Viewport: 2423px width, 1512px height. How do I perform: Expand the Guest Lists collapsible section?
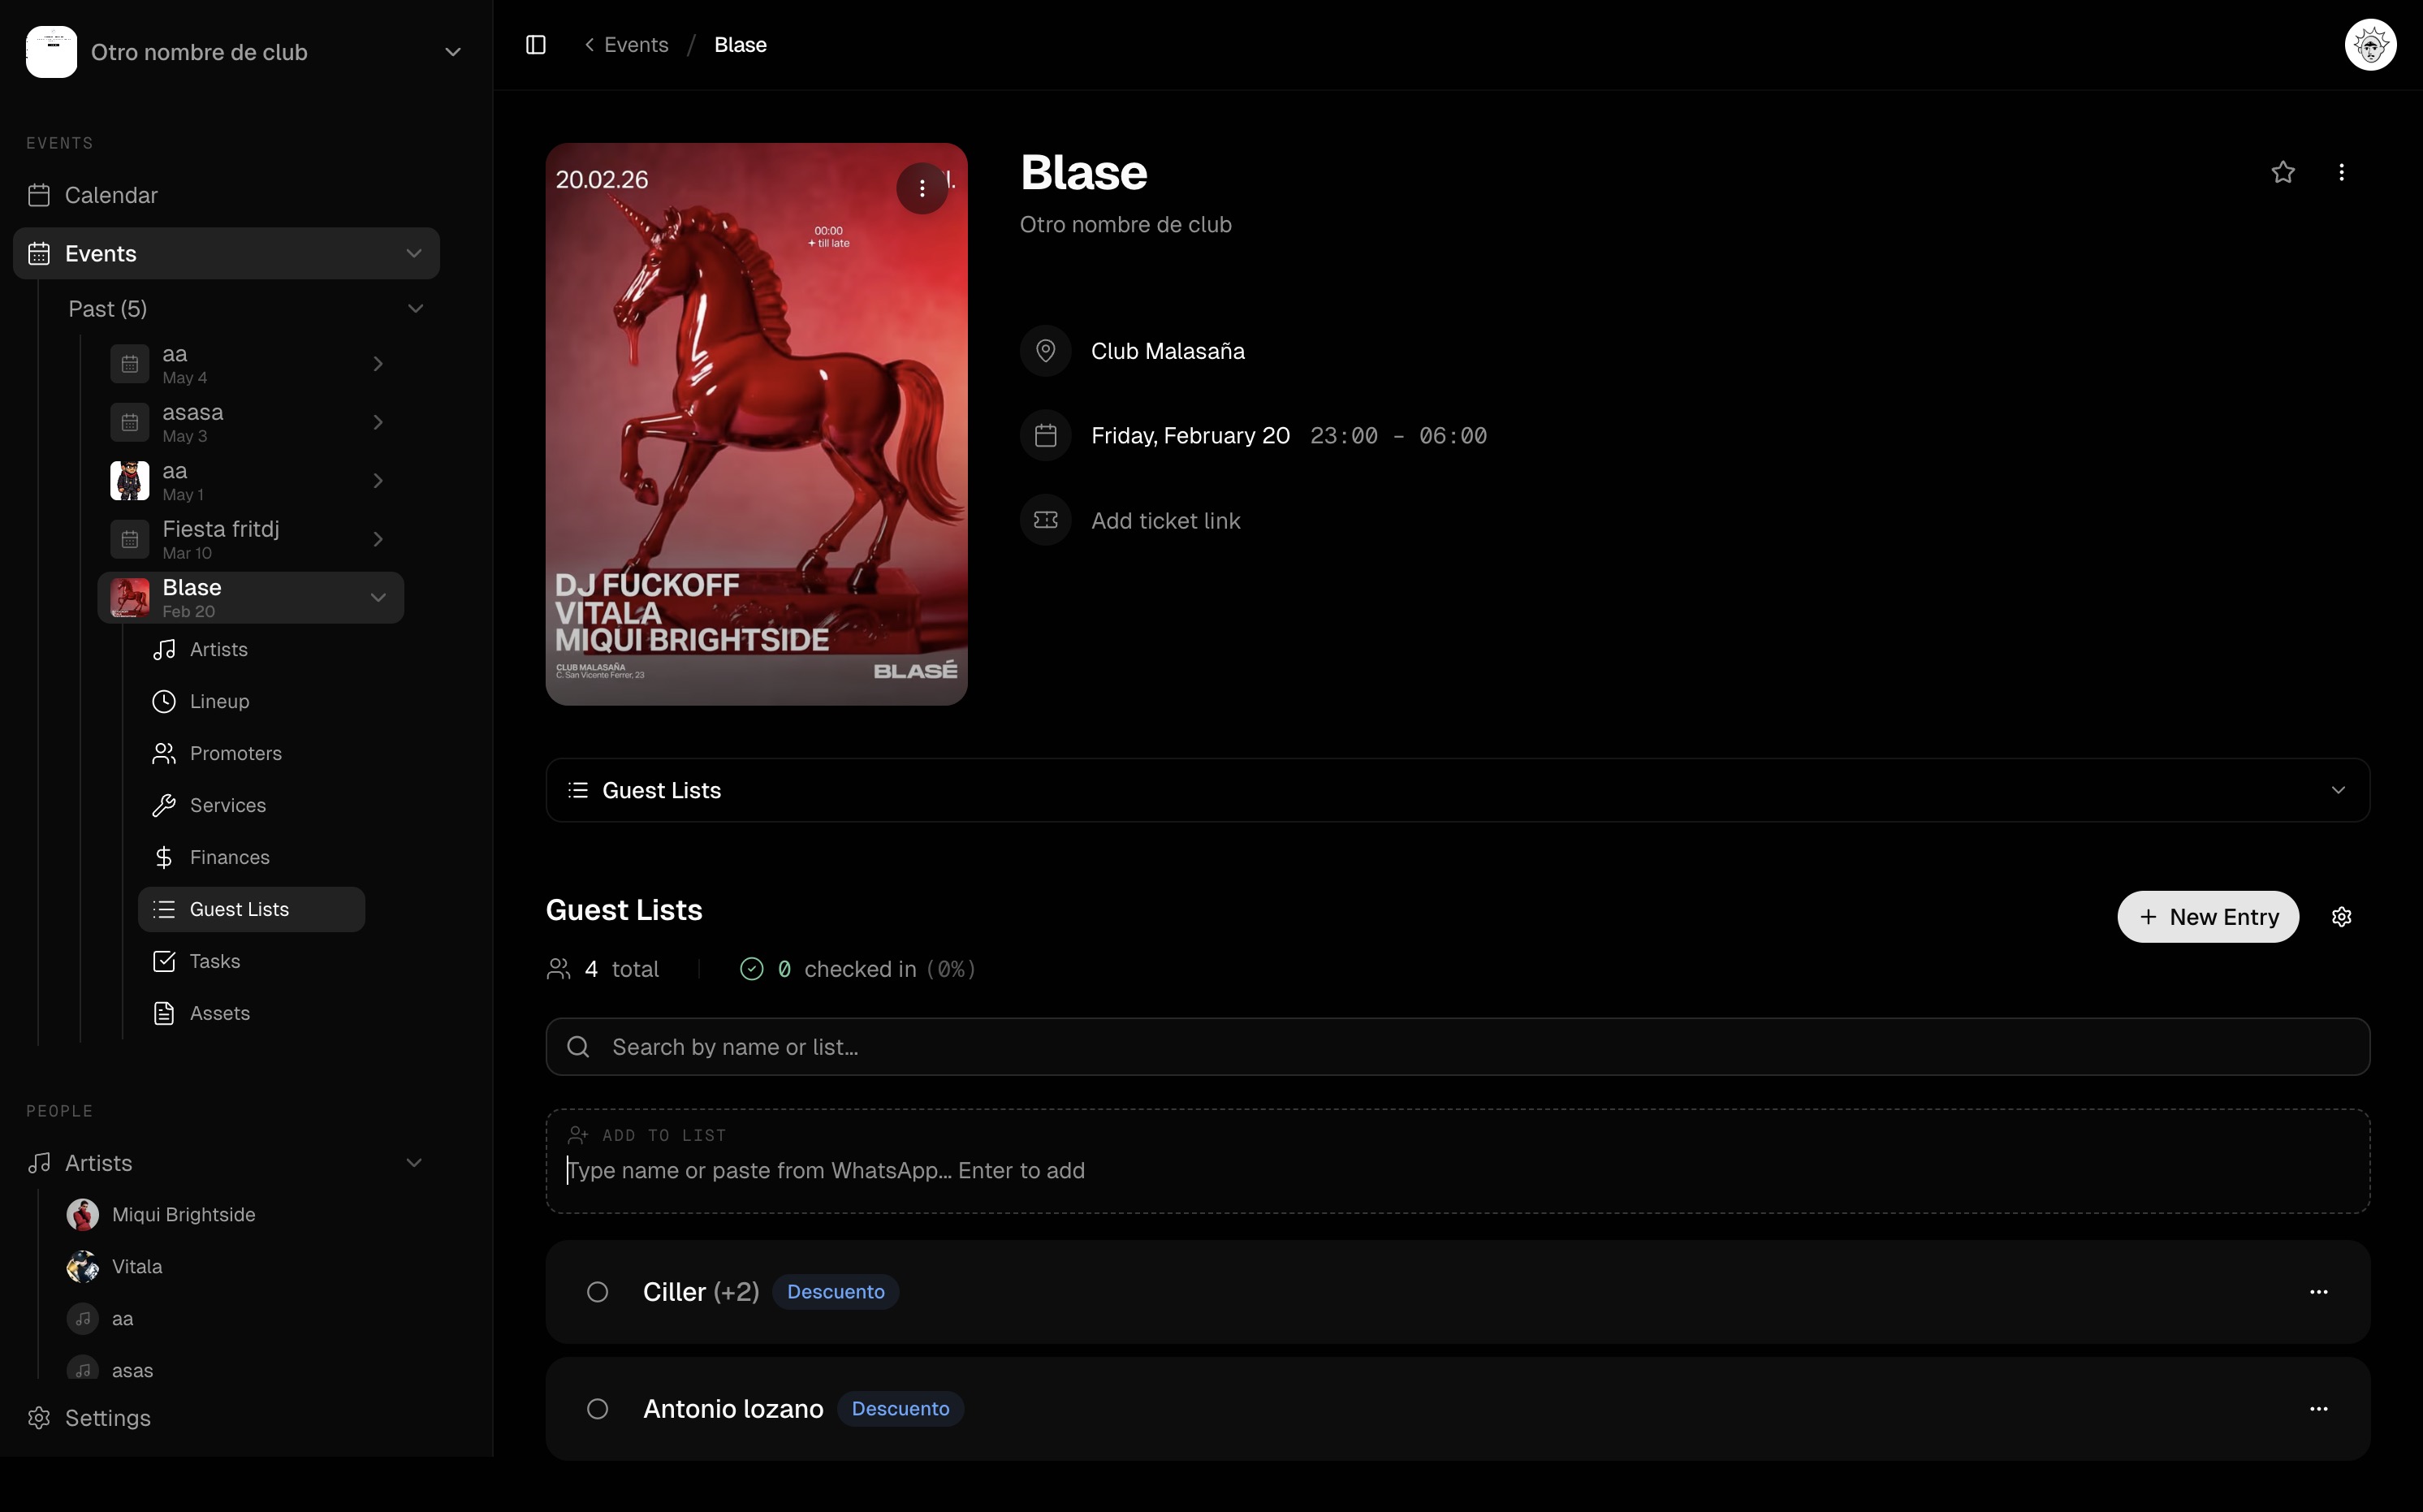pos(1457,790)
